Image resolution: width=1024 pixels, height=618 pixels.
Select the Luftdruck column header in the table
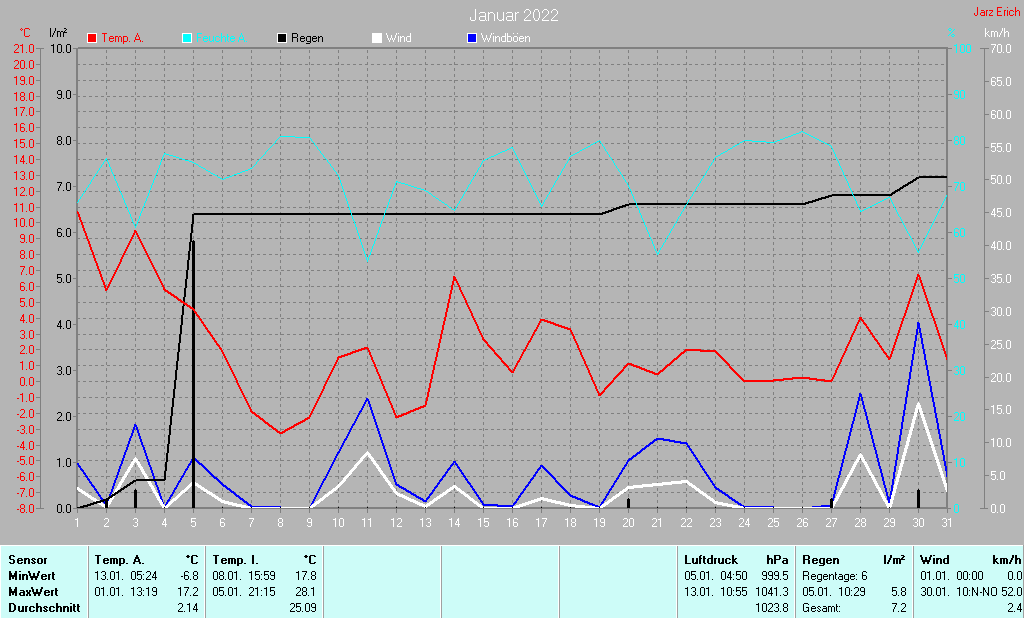709,560
